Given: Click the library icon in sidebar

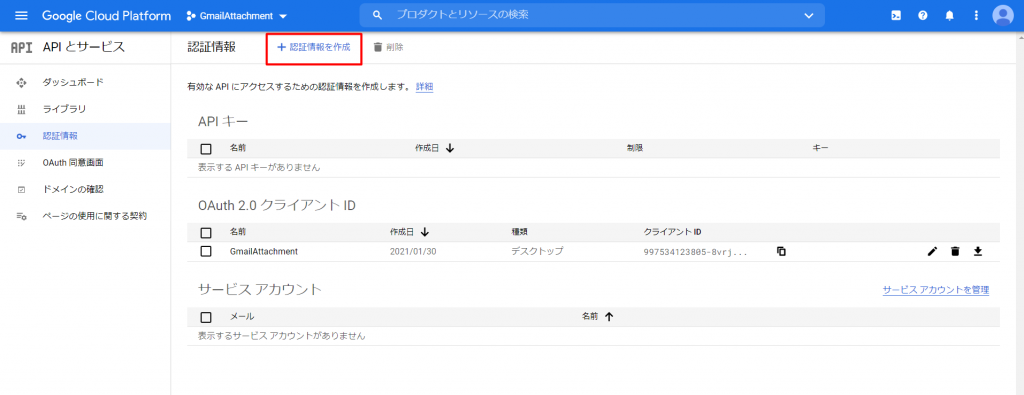Looking at the screenshot, I should click(x=21, y=110).
